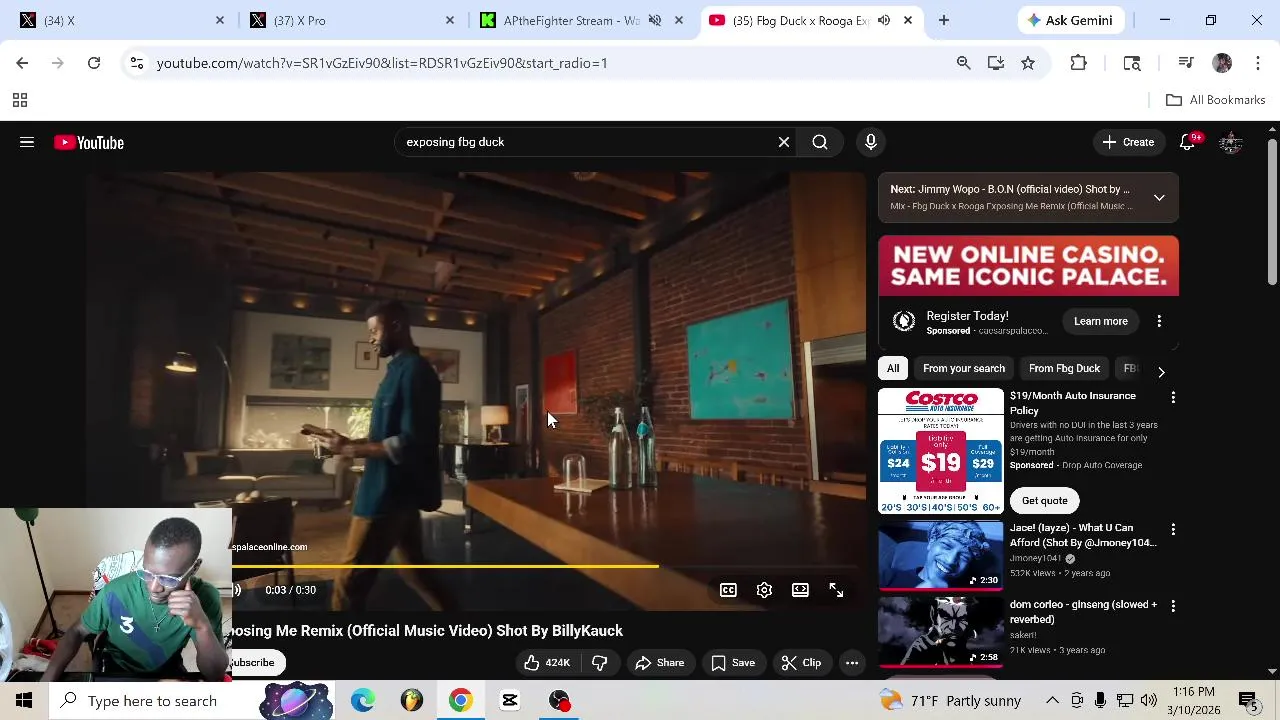Unmute the APtheFighter Stream tab audio
The image size is (1280, 720).
coord(655,20)
